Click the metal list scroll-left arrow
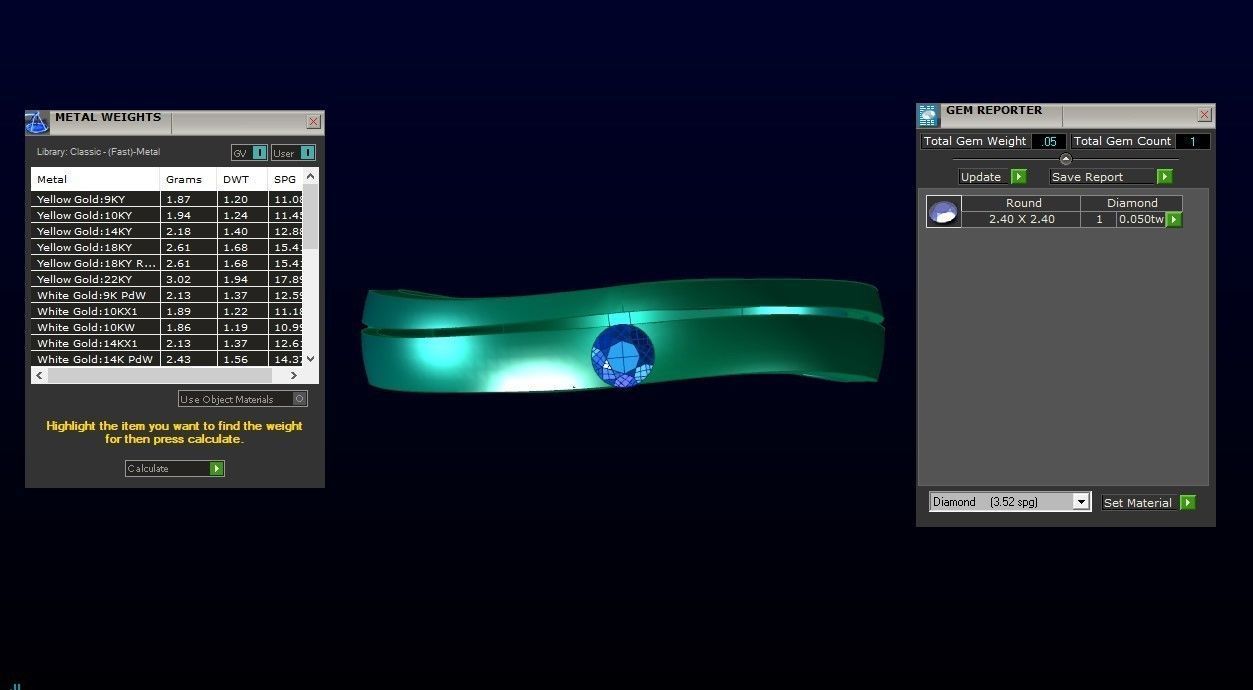Viewport: 1253px width, 690px height. point(39,376)
